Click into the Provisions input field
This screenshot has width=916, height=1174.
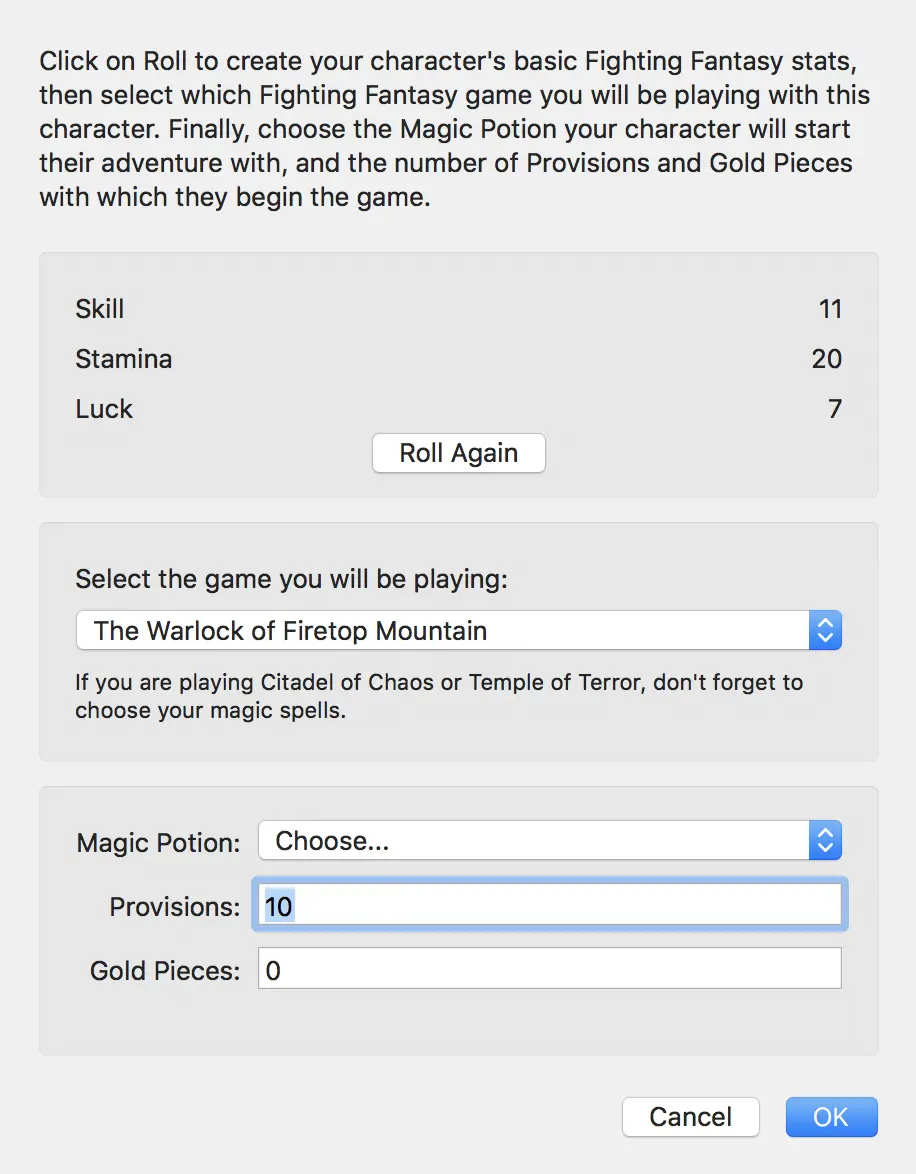(550, 905)
